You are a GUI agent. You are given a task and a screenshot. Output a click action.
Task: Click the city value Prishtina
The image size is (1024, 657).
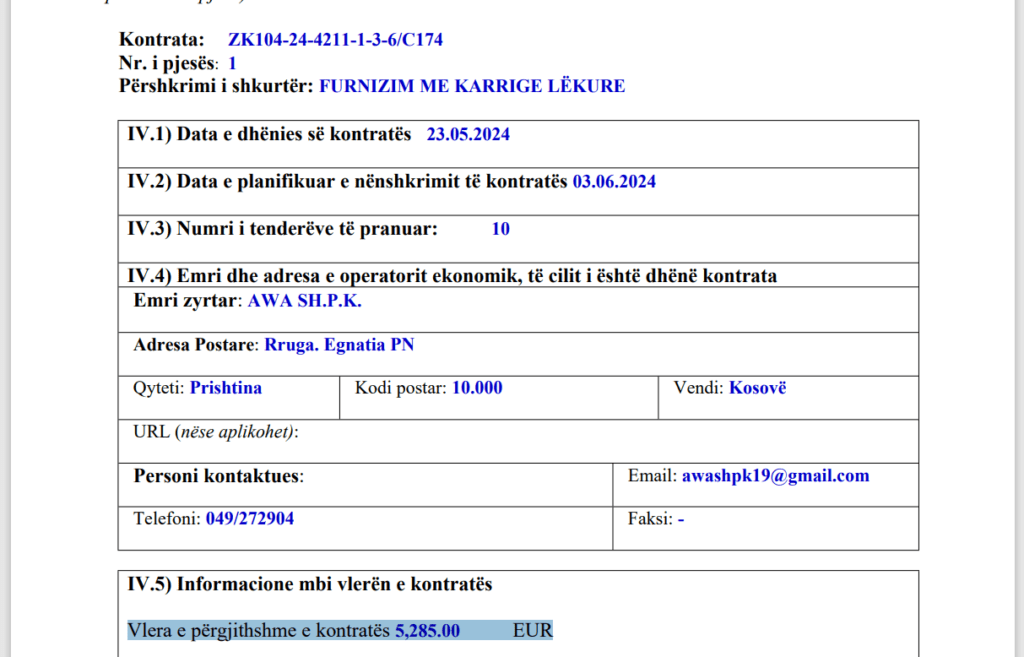point(226,387)
